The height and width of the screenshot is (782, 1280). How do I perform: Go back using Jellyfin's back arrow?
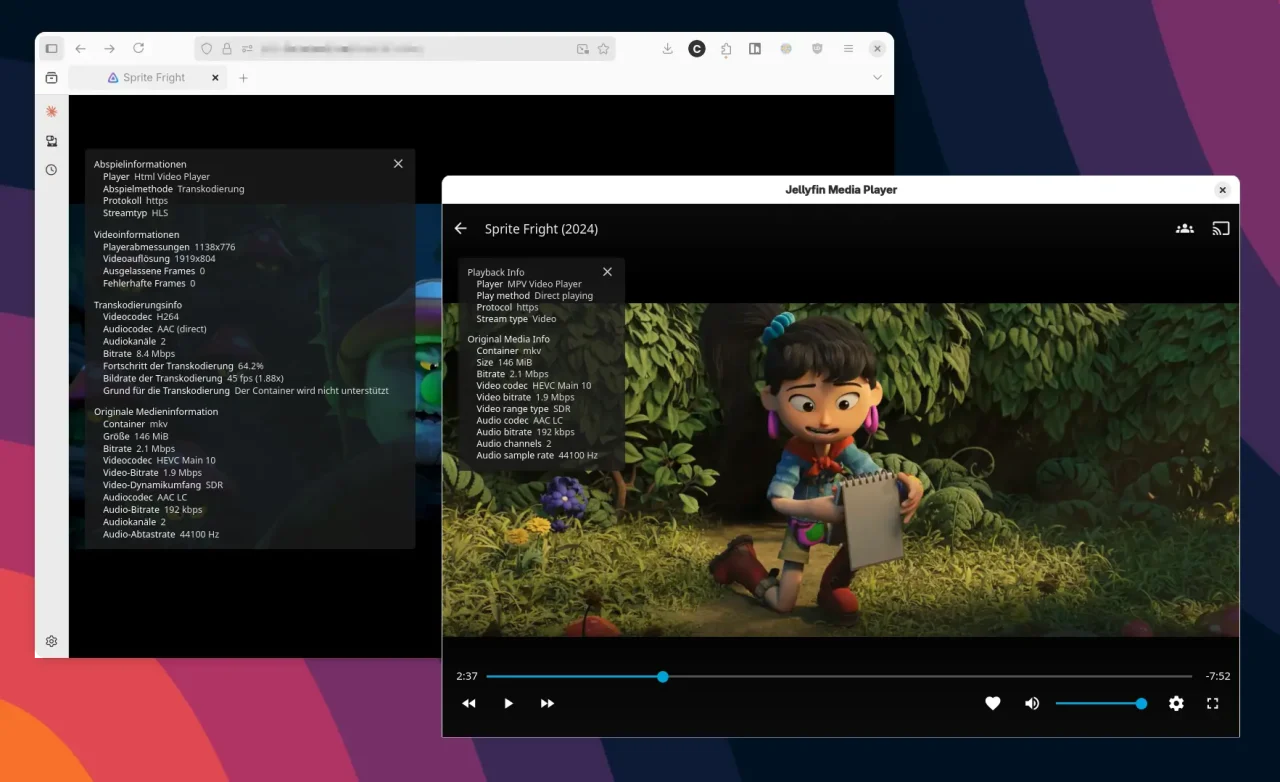click(x=460, y=228)
